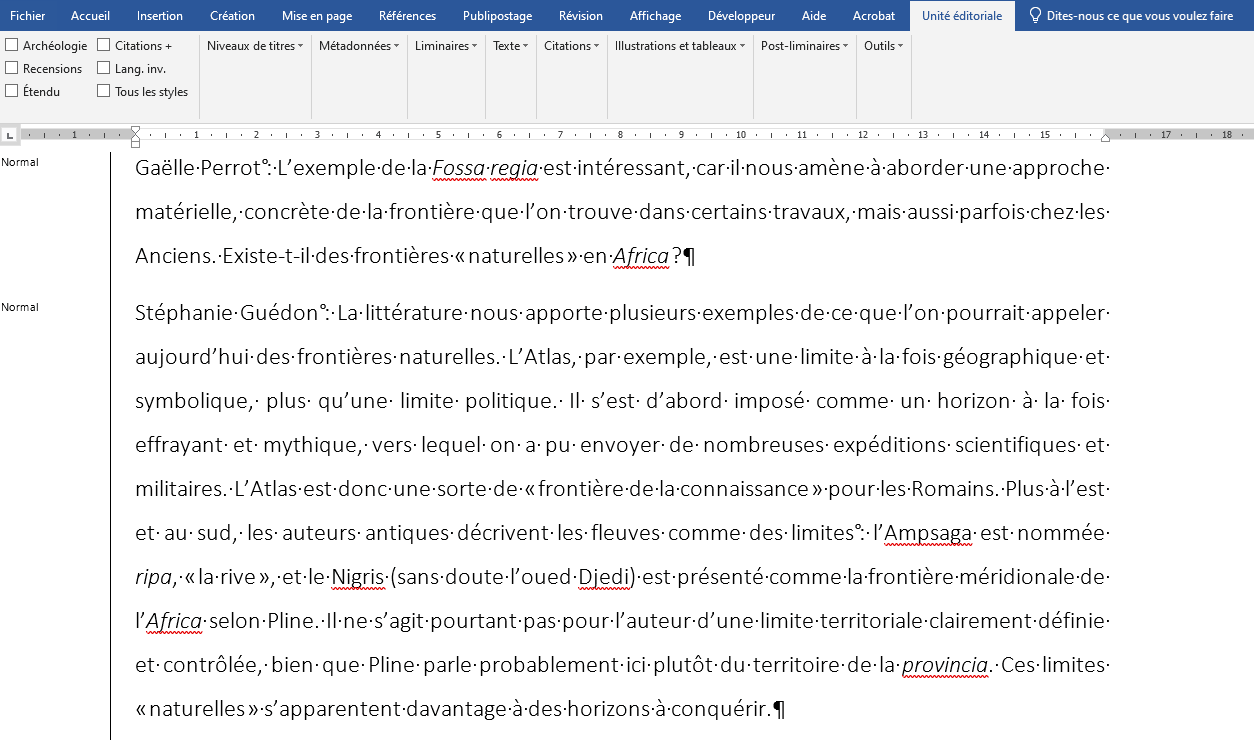Click the word 'Anciens' in the first paragraph
Image resolution: width=1254 pixels, height=740 pixels.
pos(173,256)
